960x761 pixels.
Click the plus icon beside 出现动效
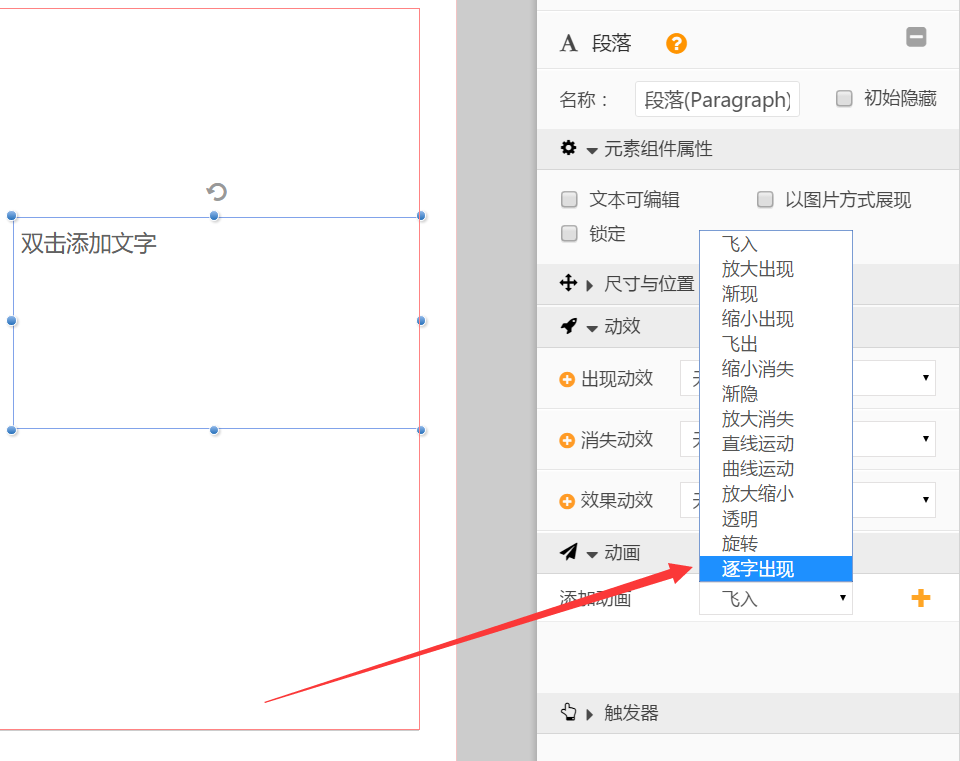coord(567,380)
